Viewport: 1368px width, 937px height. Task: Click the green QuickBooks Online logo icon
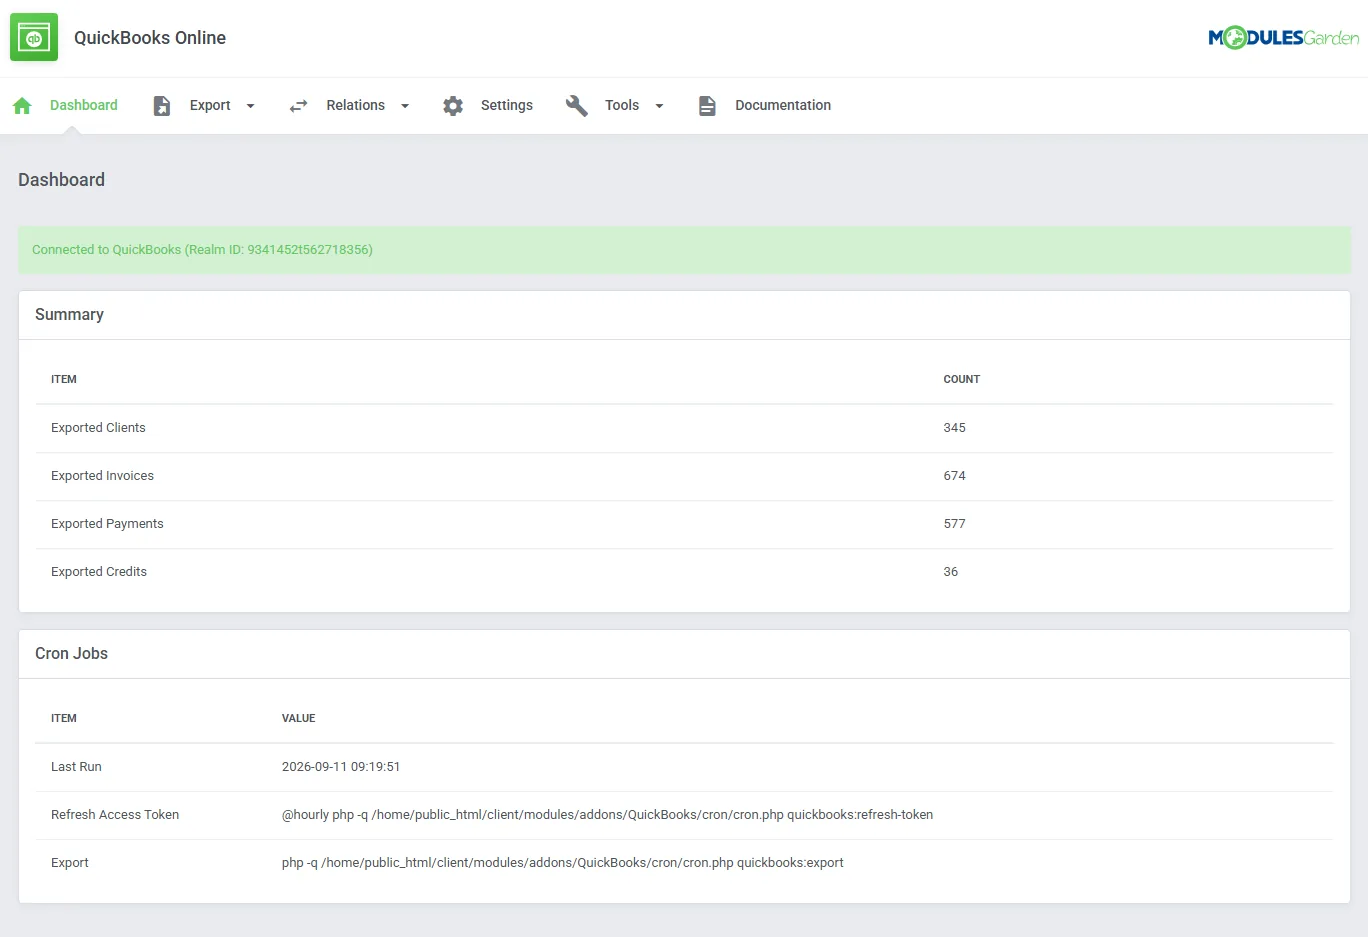(34, 37)
